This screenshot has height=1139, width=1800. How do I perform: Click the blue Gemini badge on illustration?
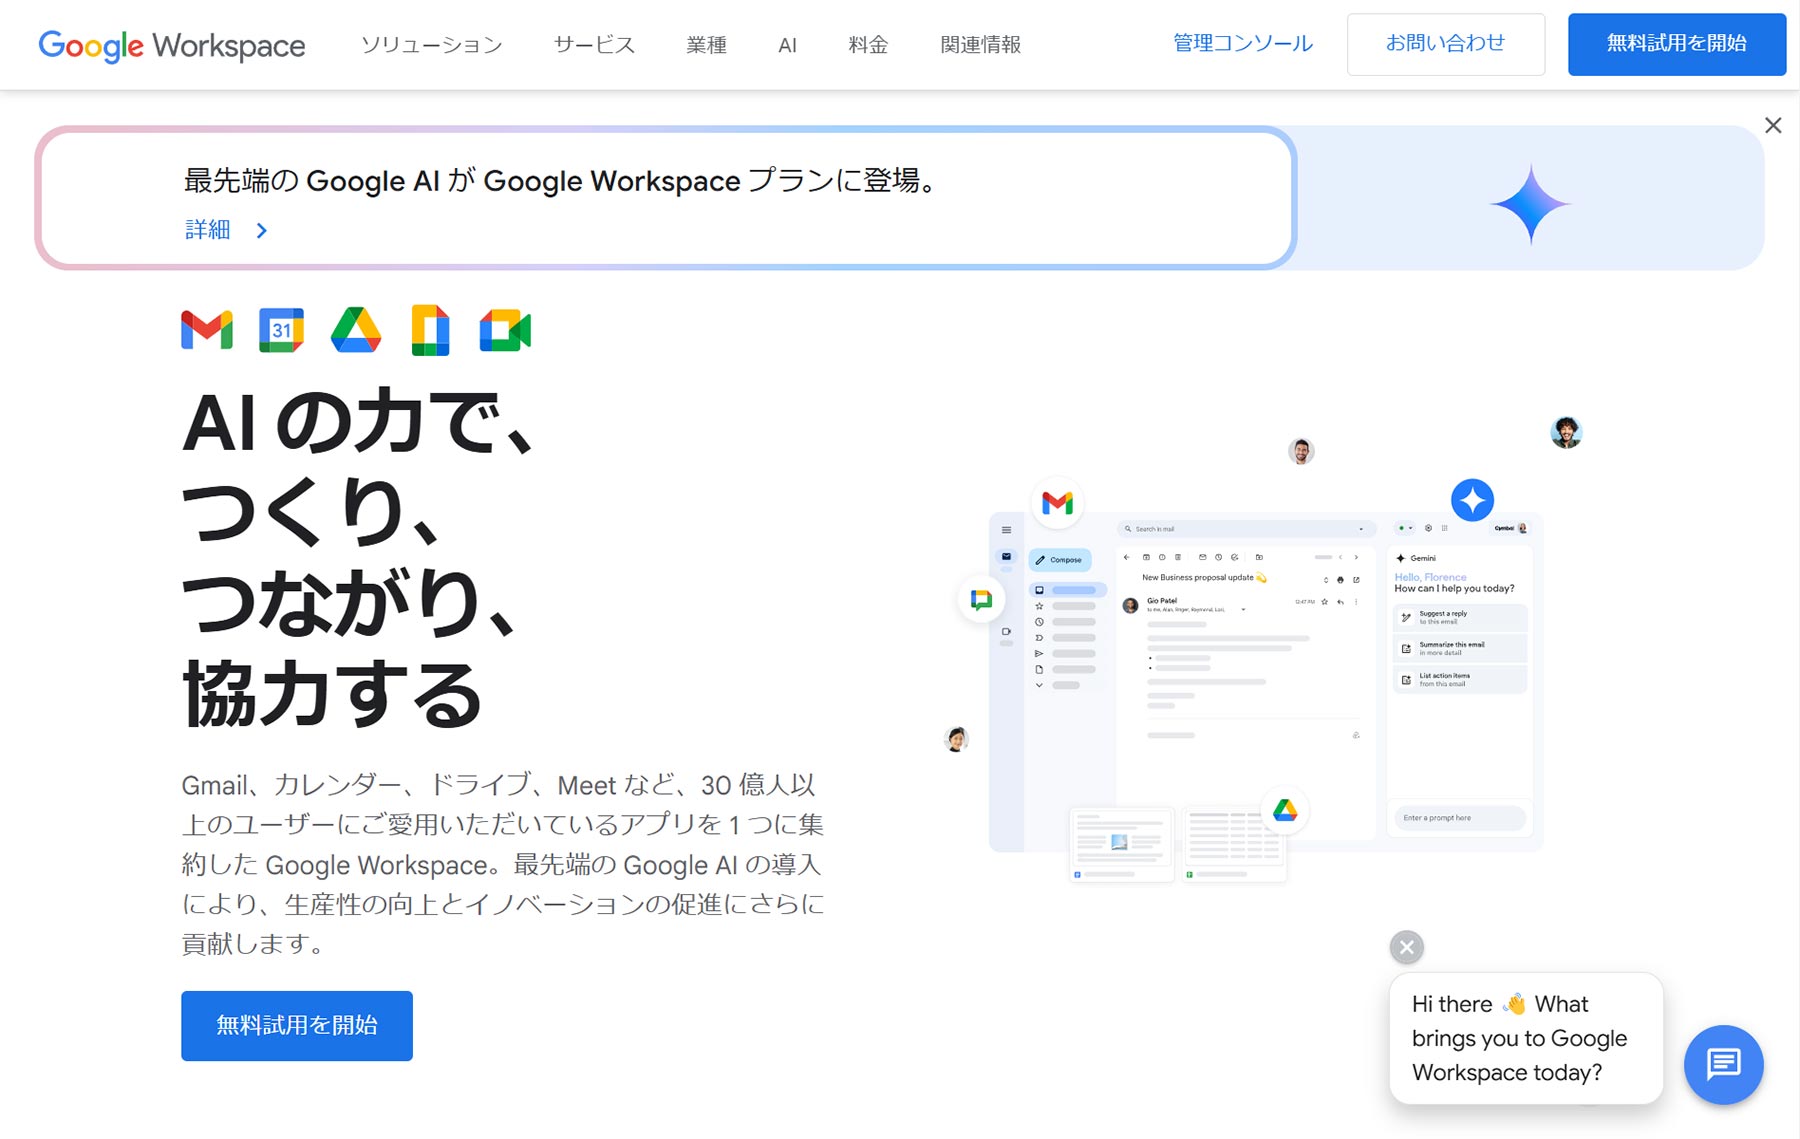tap(1472, 500)
